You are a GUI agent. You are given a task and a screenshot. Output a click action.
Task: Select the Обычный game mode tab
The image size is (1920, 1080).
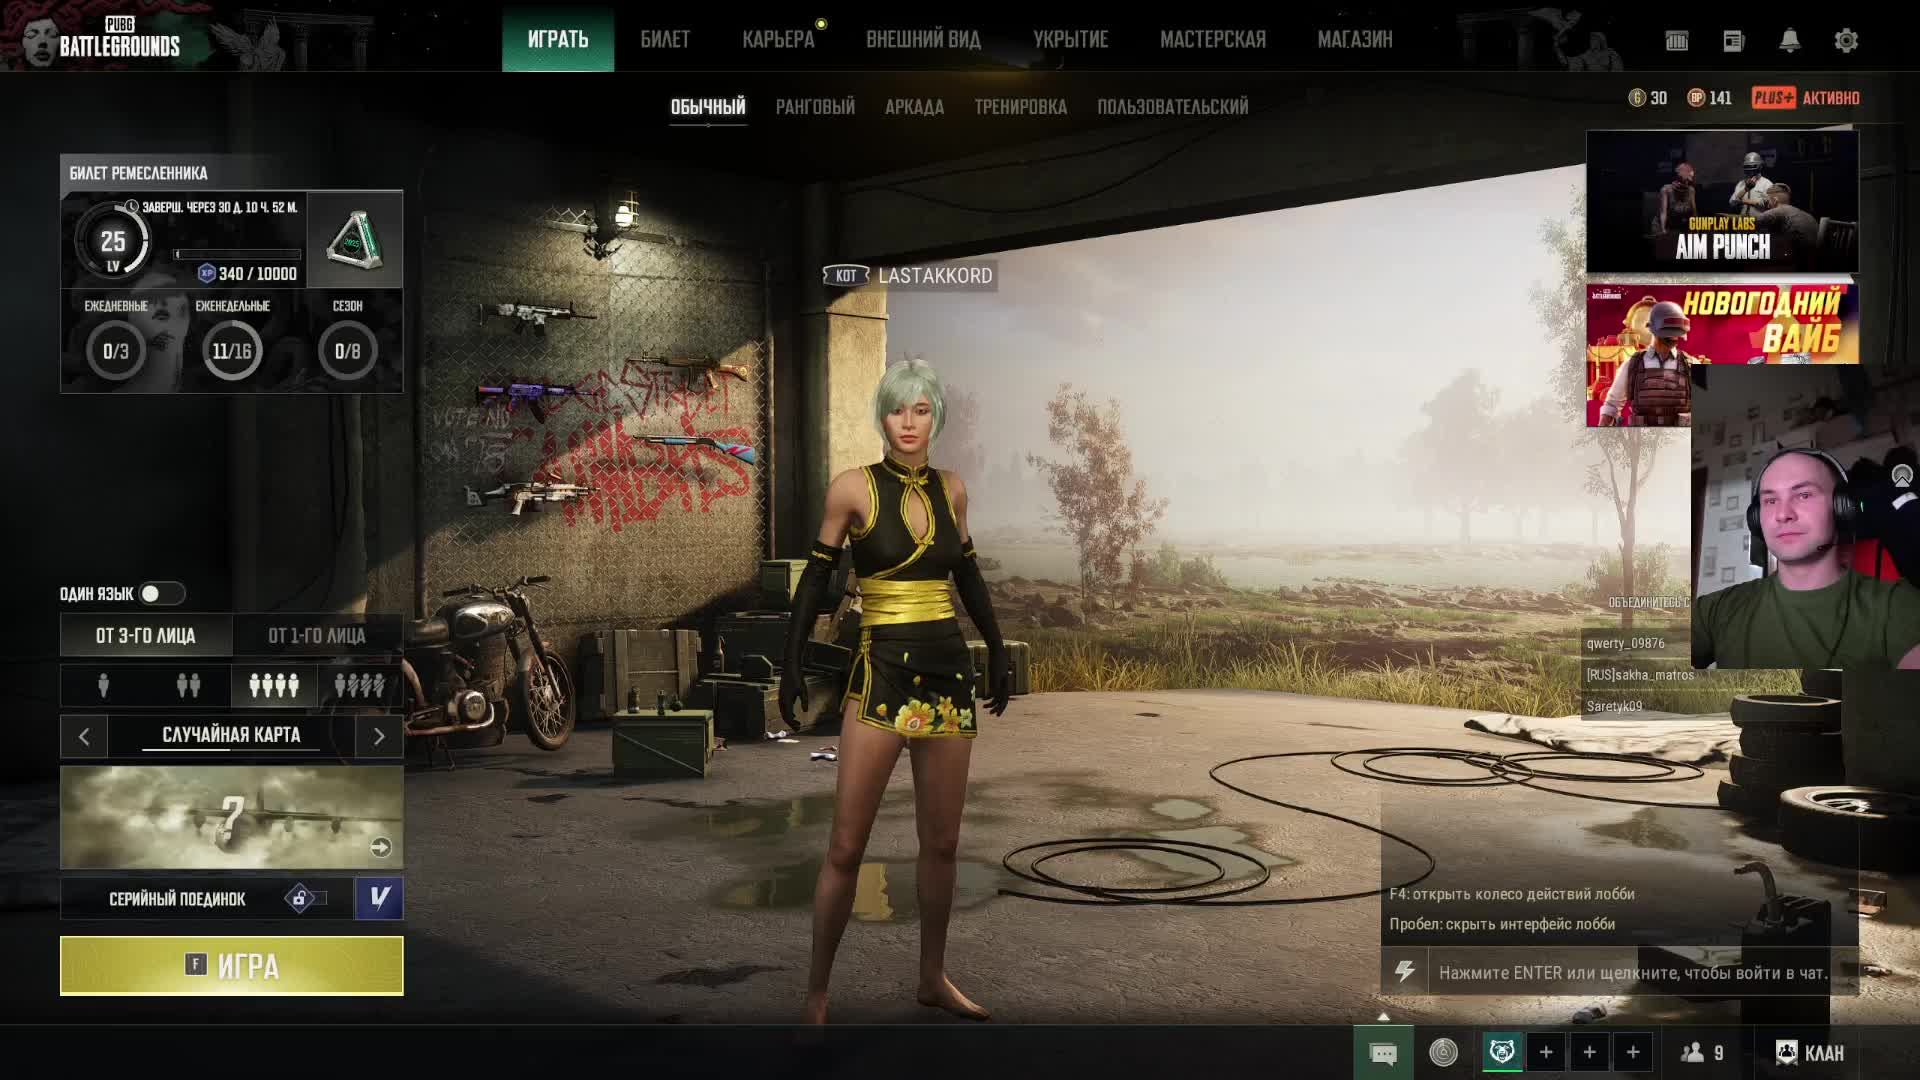click(708, 107)
